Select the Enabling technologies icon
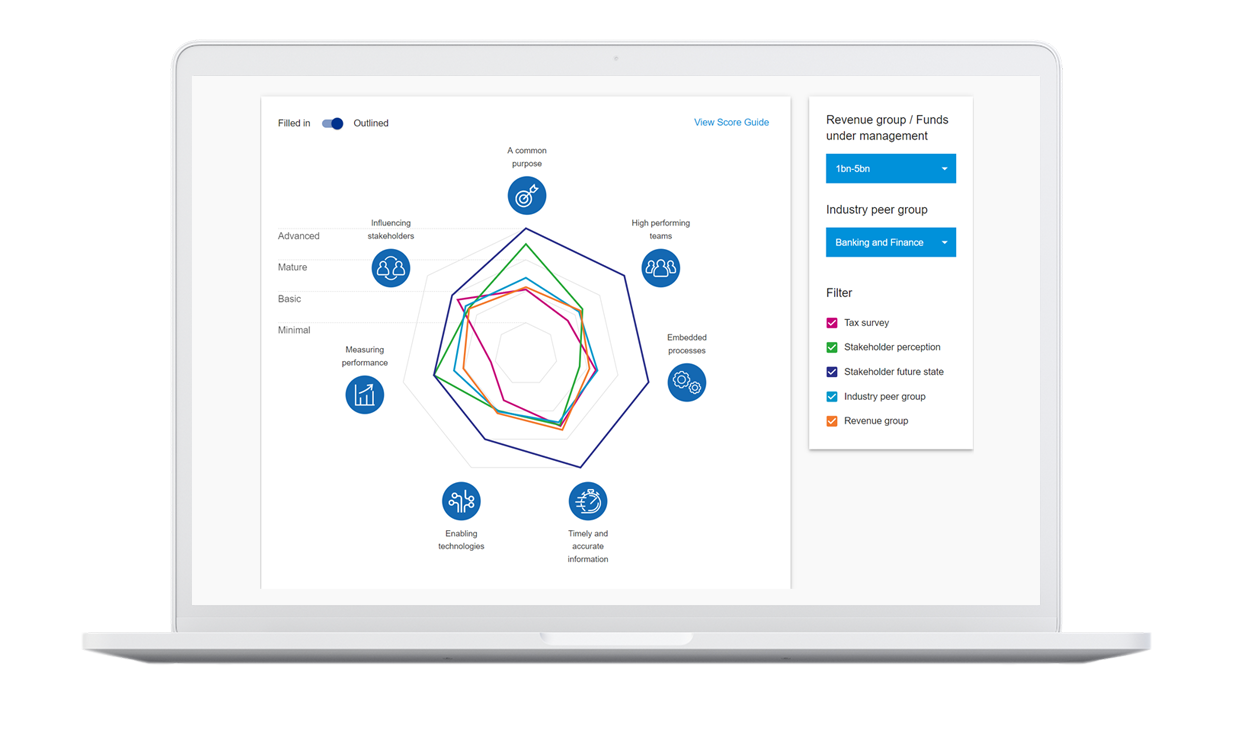This screenshot has height=734, width=1234. pos(461,501)
